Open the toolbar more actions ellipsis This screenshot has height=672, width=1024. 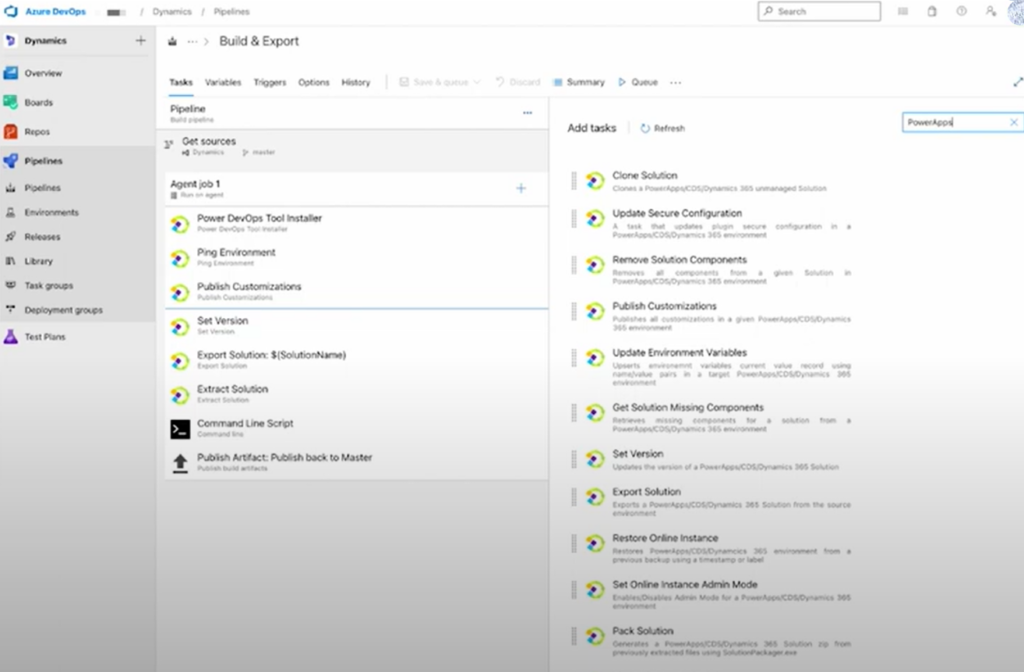pyautogui.click(x=676, y=82)
